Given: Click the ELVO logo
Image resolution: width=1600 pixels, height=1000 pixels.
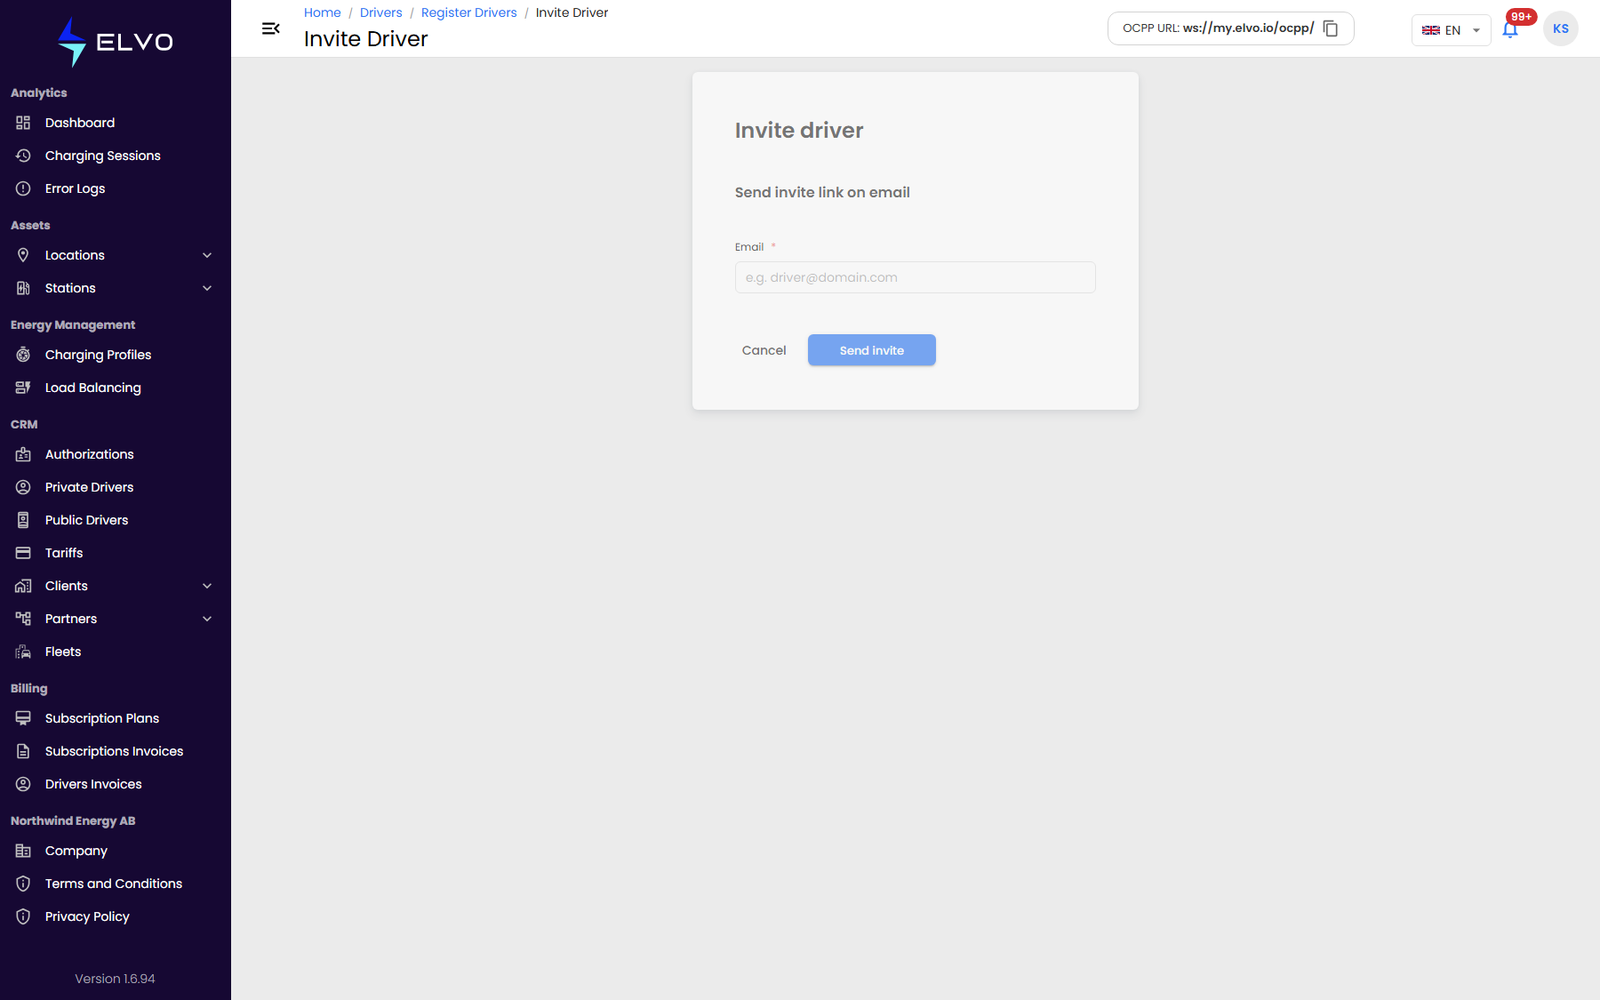Looking at the screenshot, I should pyautogui.click(x=115, y=42).
